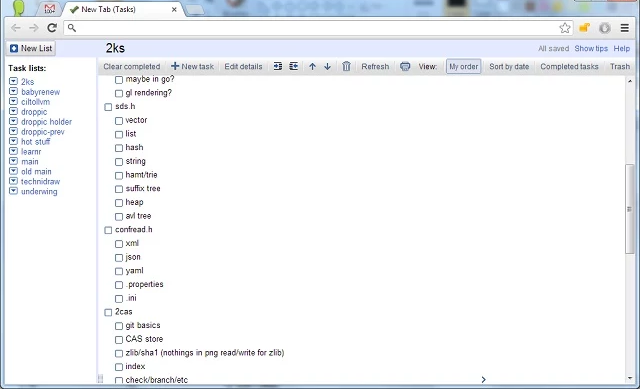Mark the json task as complete
640x389 pixels.
pyautogui.click(x=119, y=258)
